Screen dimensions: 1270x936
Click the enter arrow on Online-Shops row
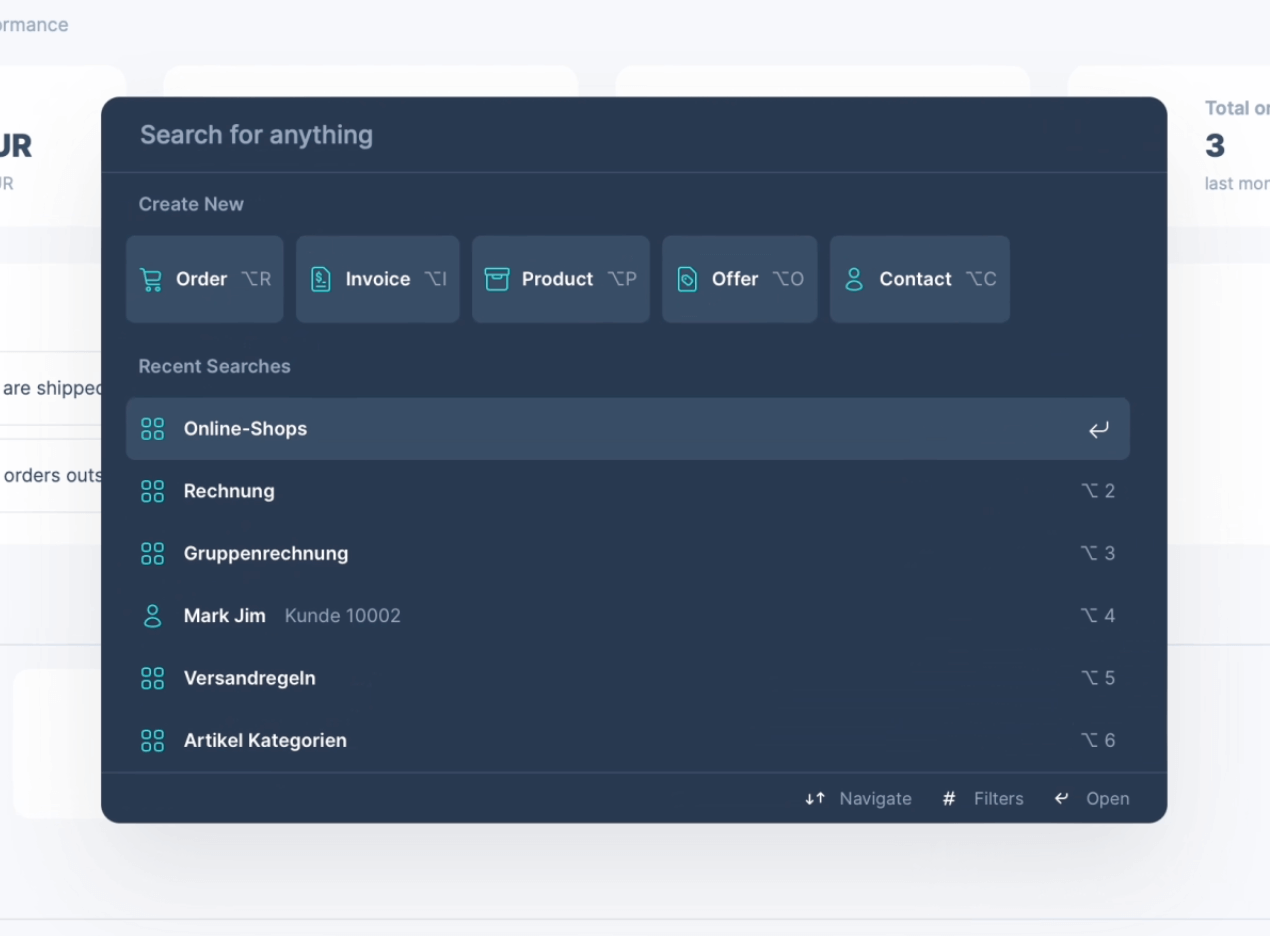coord(1098,430)
